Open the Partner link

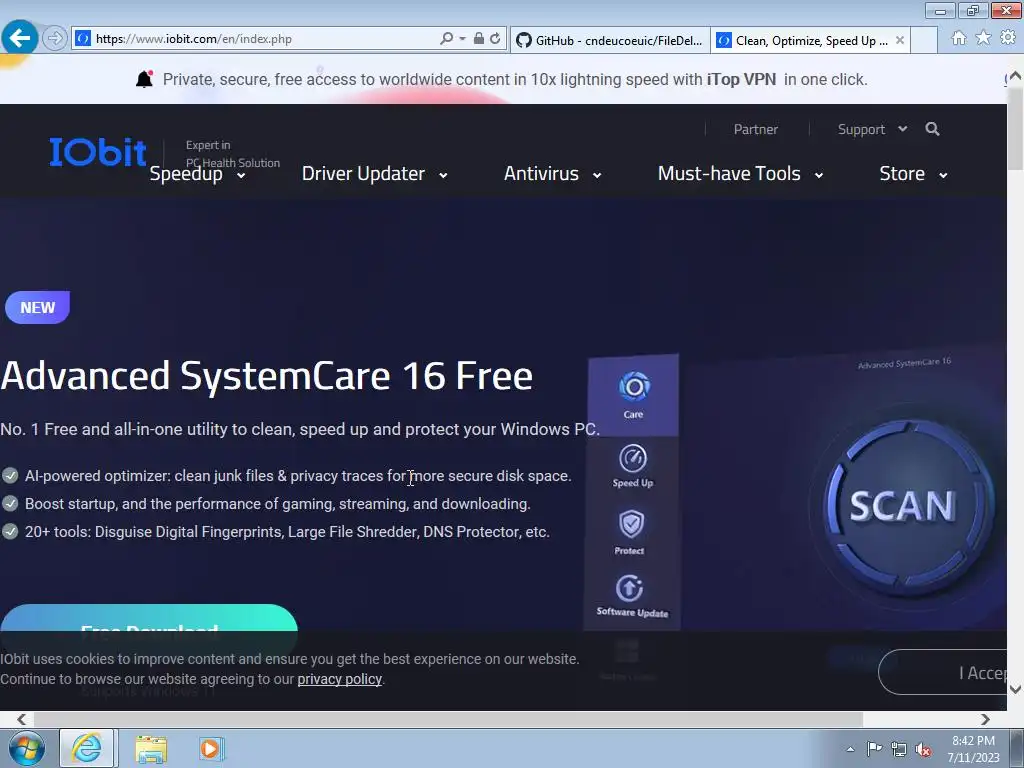756,129
